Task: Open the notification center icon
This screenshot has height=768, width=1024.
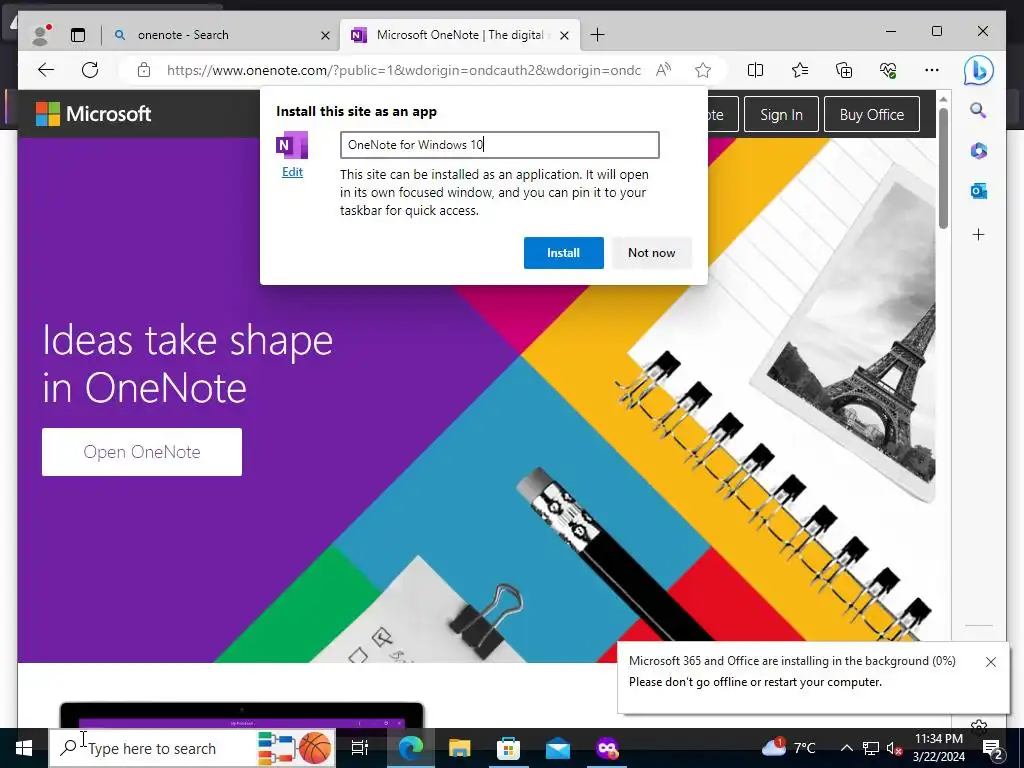Action: click(993, 748)
